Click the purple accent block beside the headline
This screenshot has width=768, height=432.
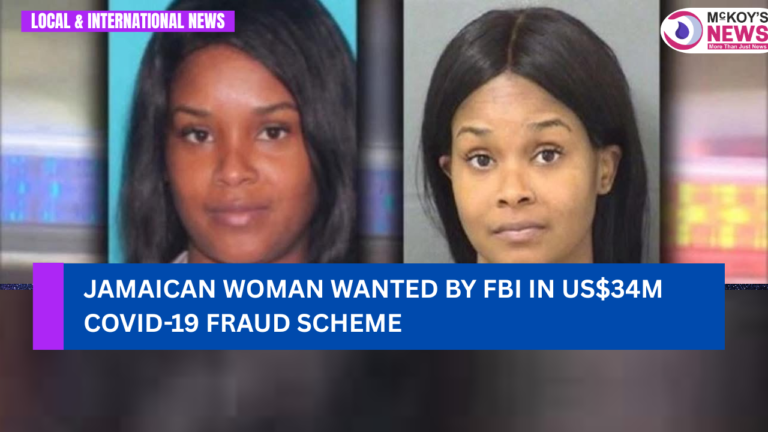(48, 307)
